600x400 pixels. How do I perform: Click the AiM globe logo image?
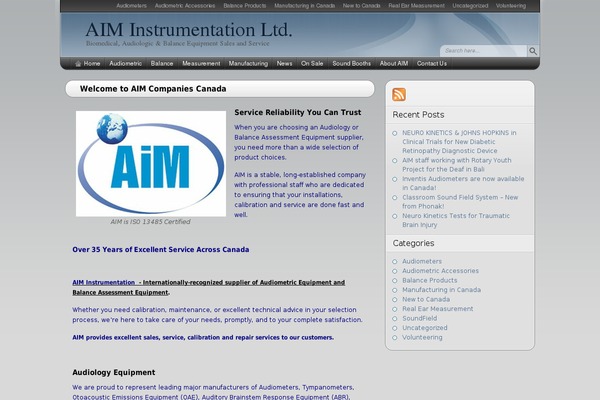151,164
